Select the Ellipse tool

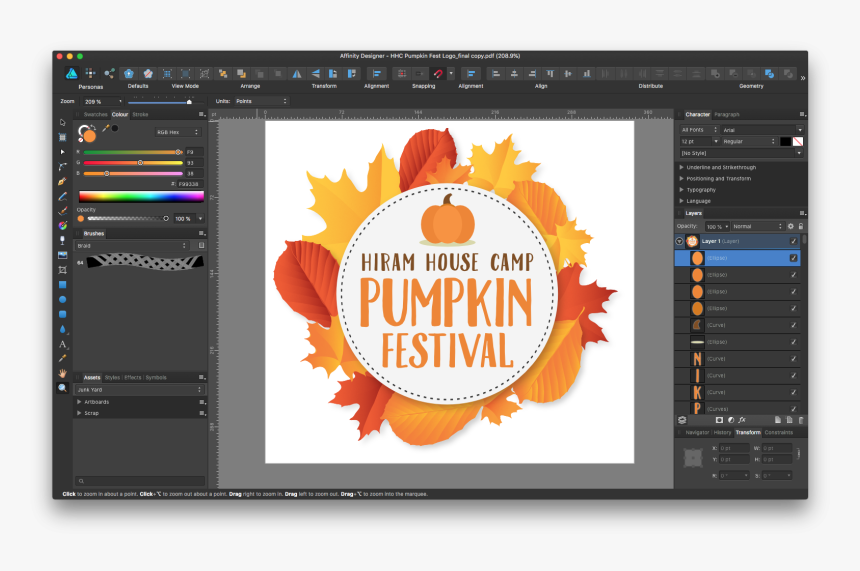(63, 299)
